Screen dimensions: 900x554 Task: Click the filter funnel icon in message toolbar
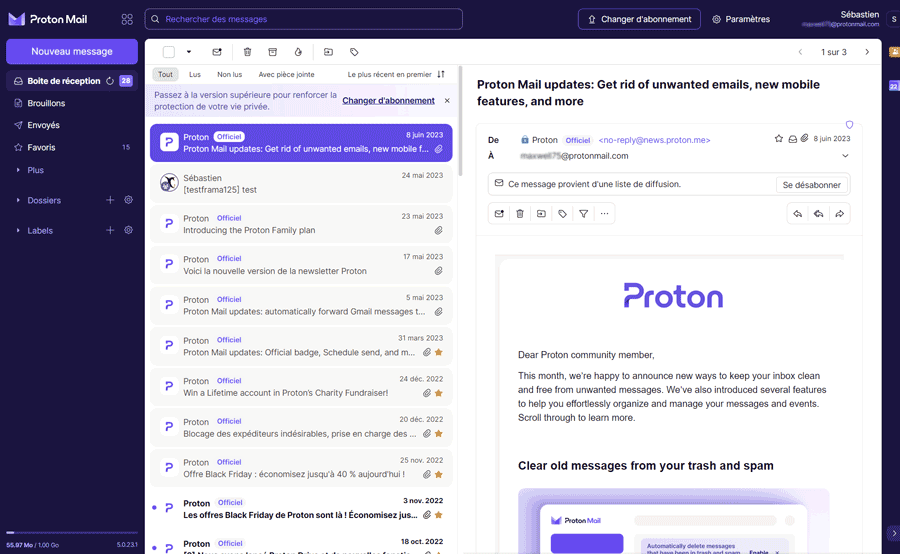[x=583, y=214]
